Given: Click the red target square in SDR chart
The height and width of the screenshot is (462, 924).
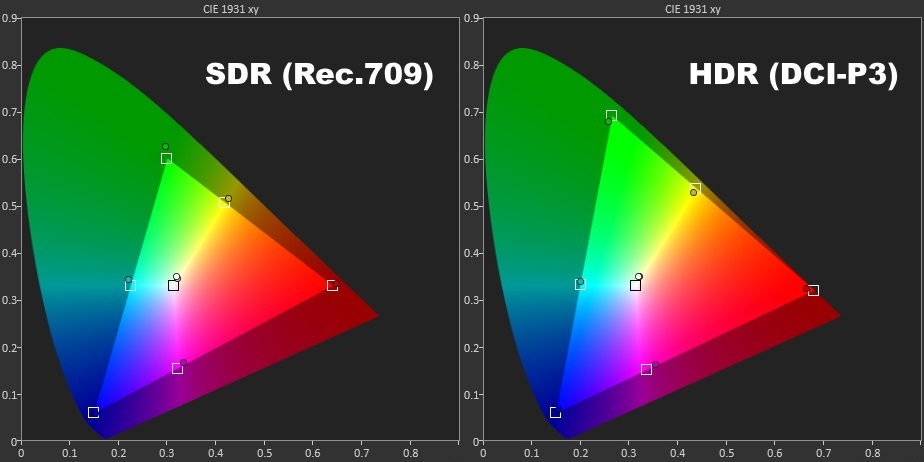Looking at the screenshot, I should coord(332,286).
